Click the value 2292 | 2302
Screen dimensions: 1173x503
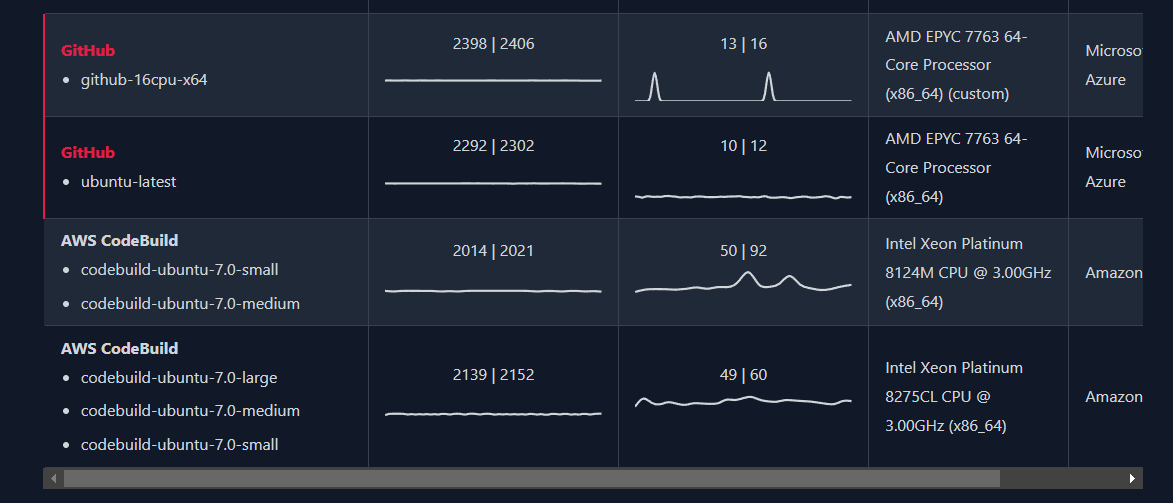pos(494,146)
